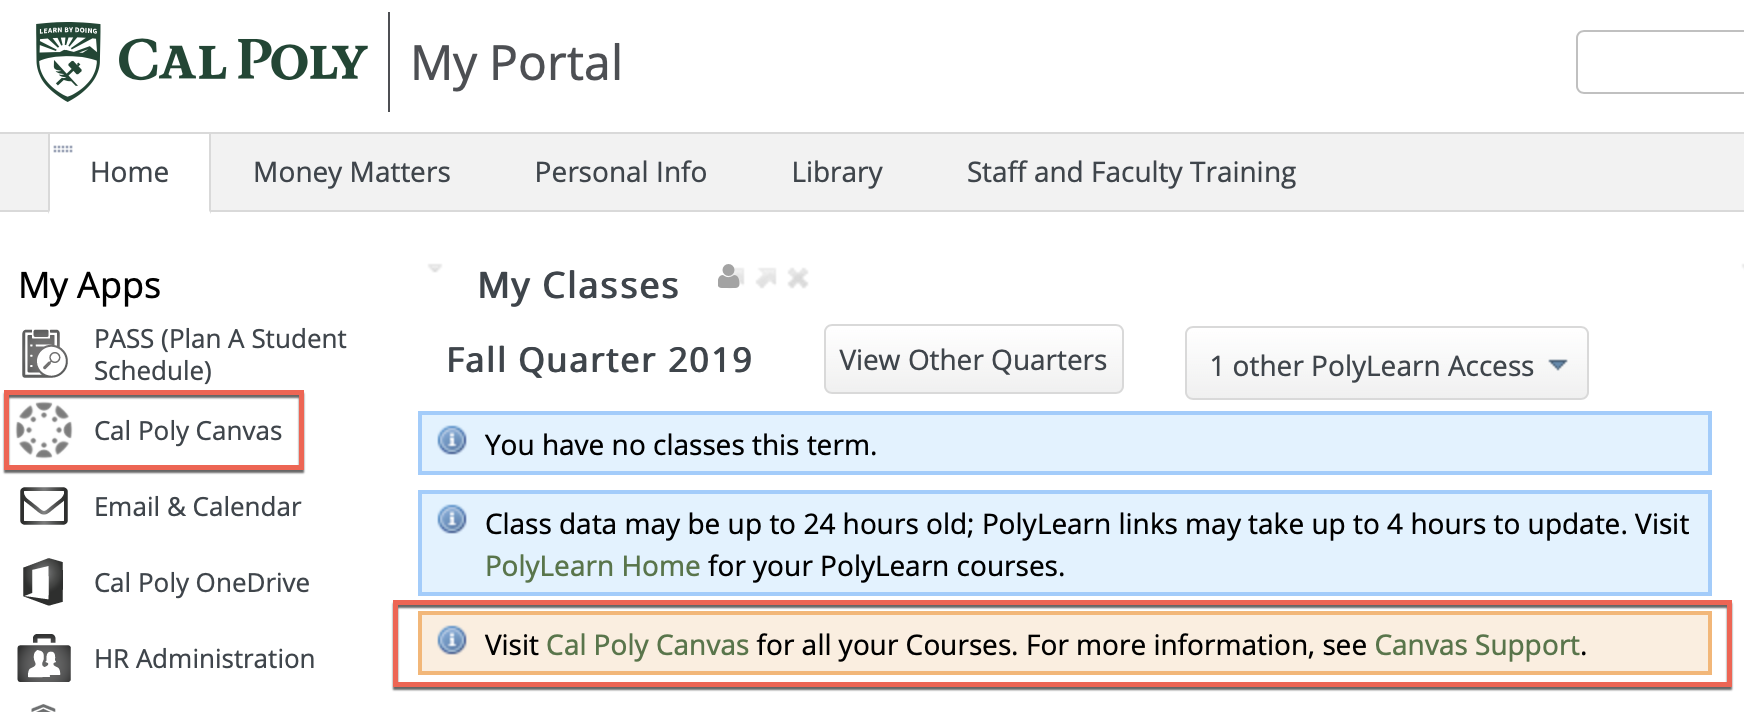
Task: Click the arrow icon beside My Classes
Action: point(766,277)
